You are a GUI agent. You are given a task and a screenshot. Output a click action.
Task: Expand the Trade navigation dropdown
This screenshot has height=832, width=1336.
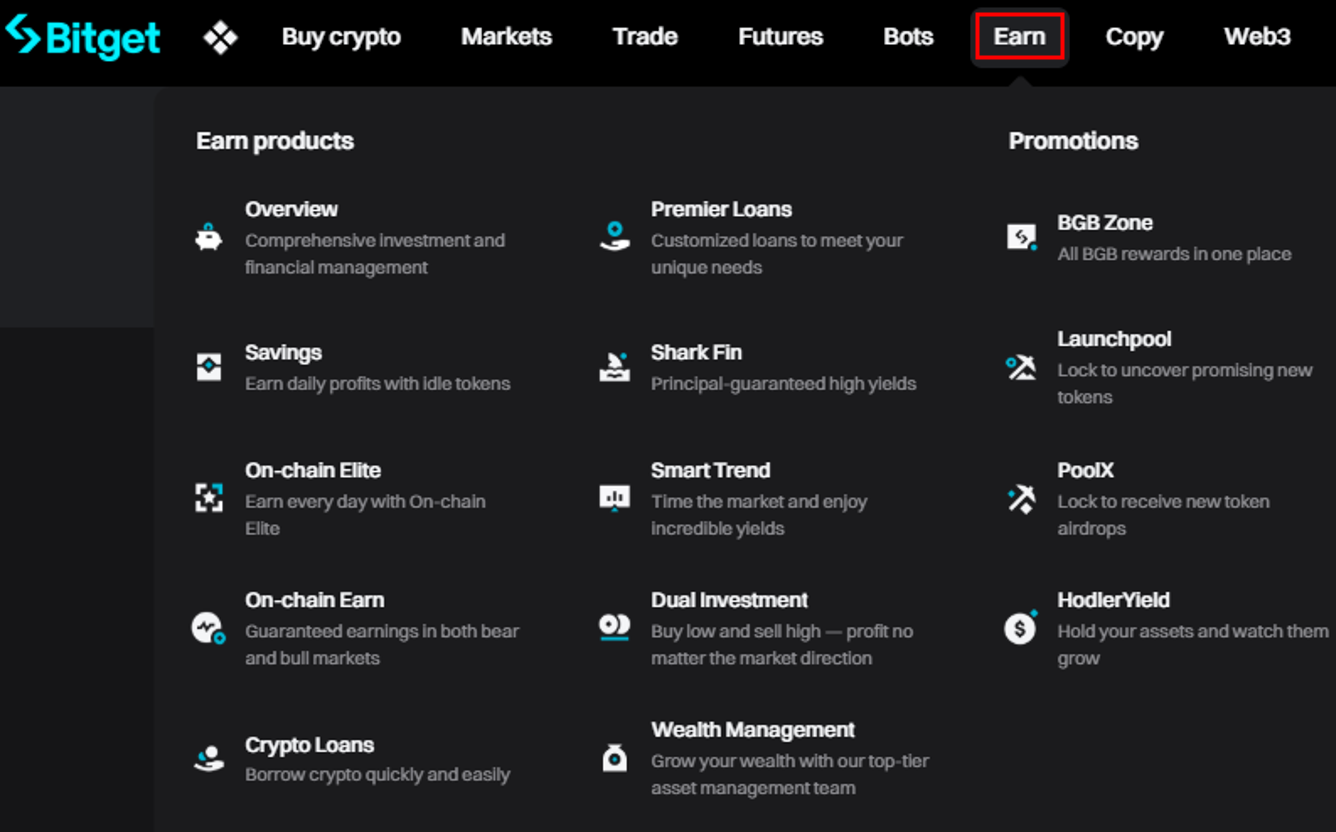645,37
